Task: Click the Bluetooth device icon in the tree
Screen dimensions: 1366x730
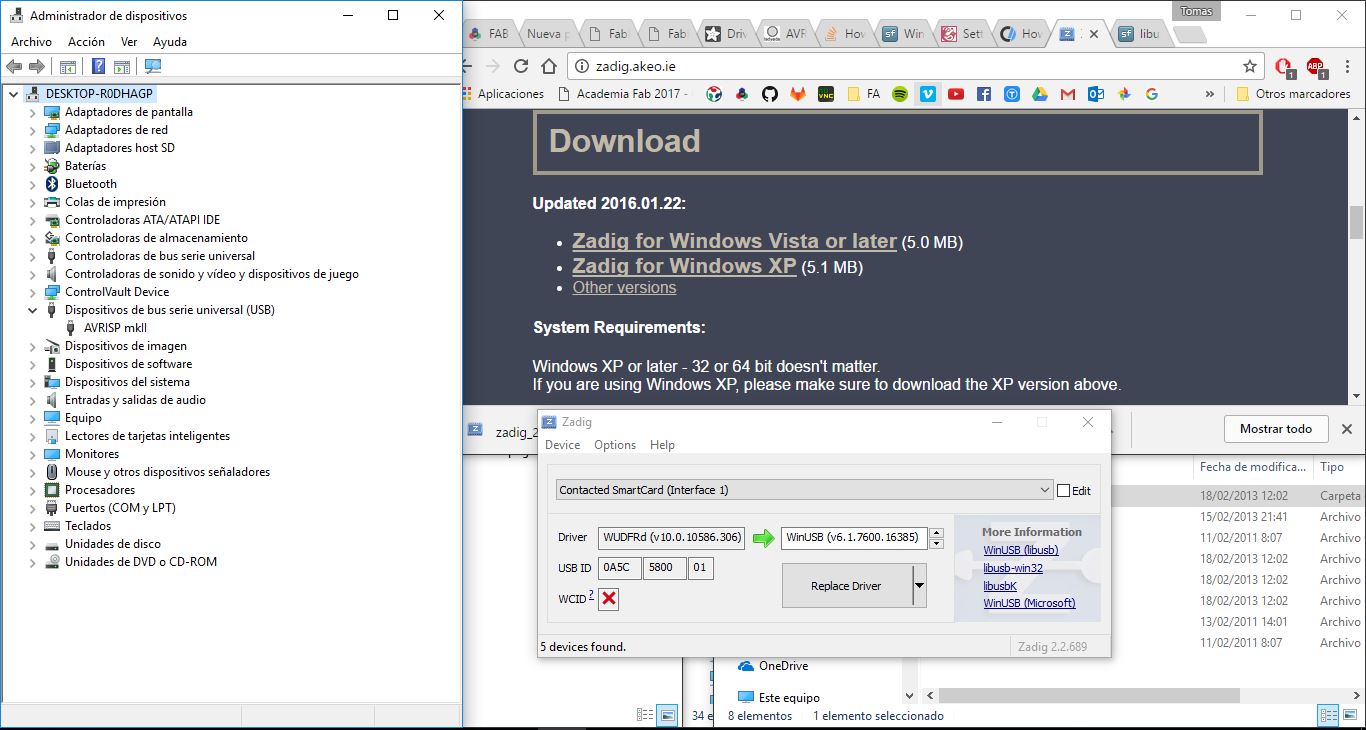Action: [53, 184]
